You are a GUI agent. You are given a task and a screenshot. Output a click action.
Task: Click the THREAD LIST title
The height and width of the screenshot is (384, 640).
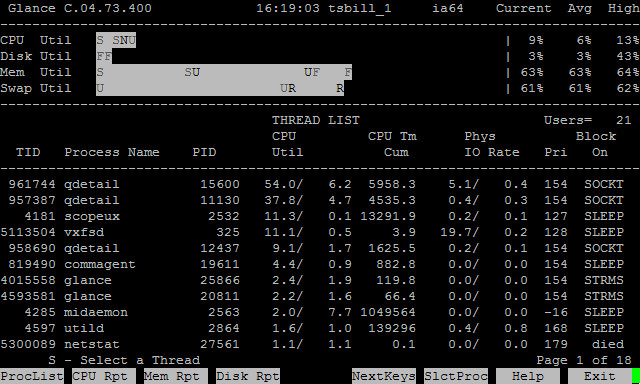(316, 120)
